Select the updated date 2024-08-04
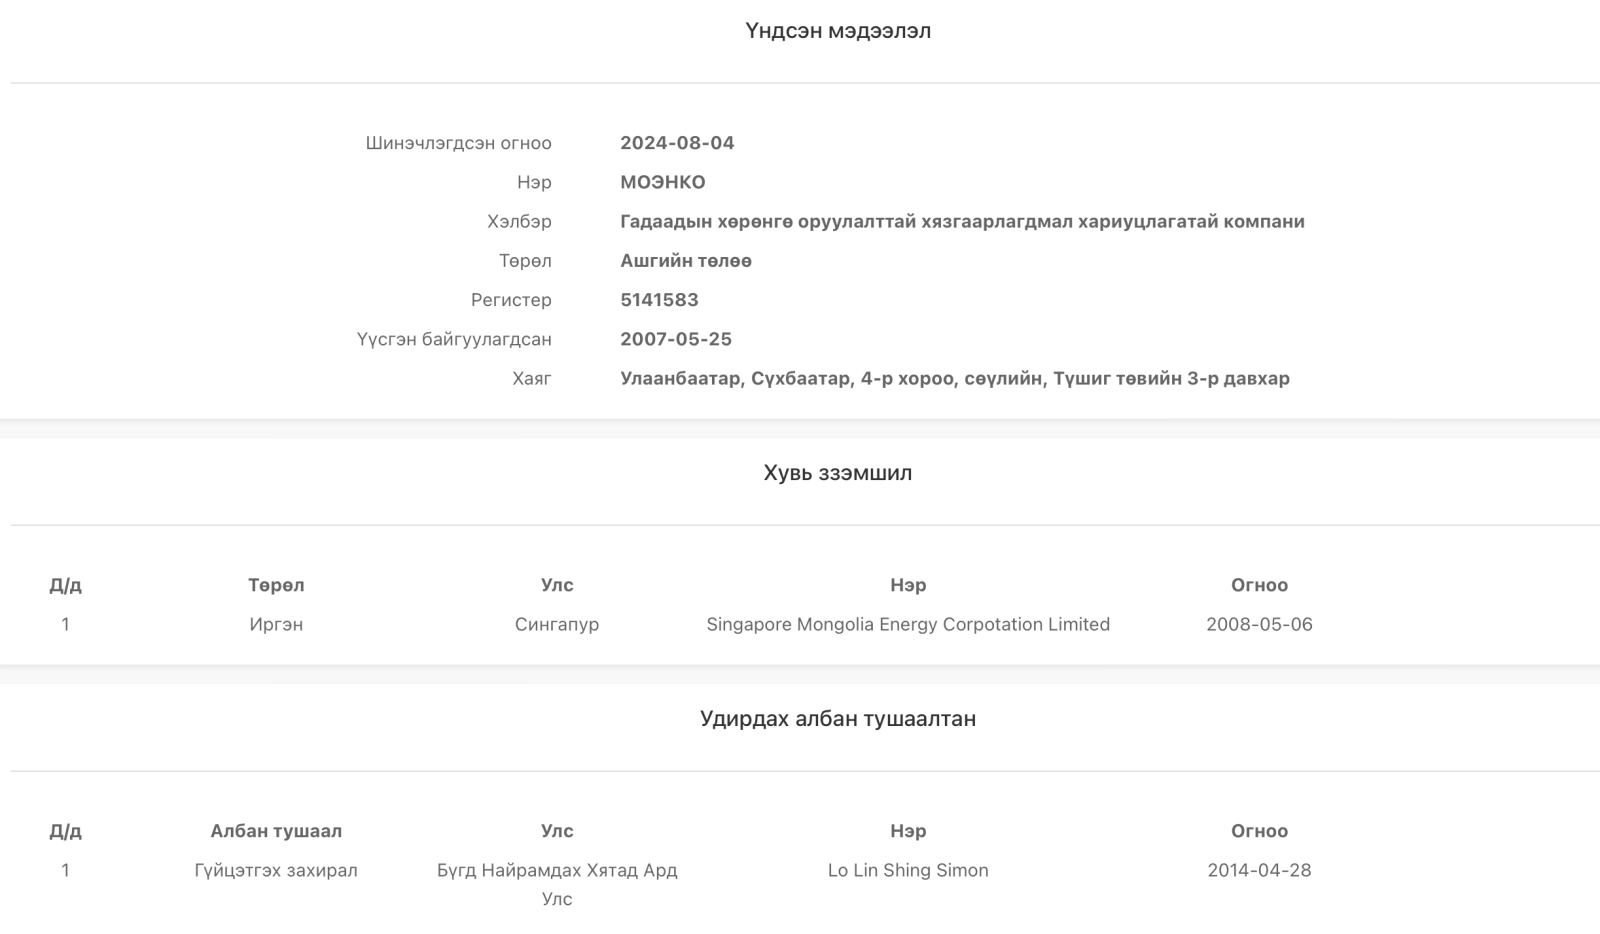 677,143
